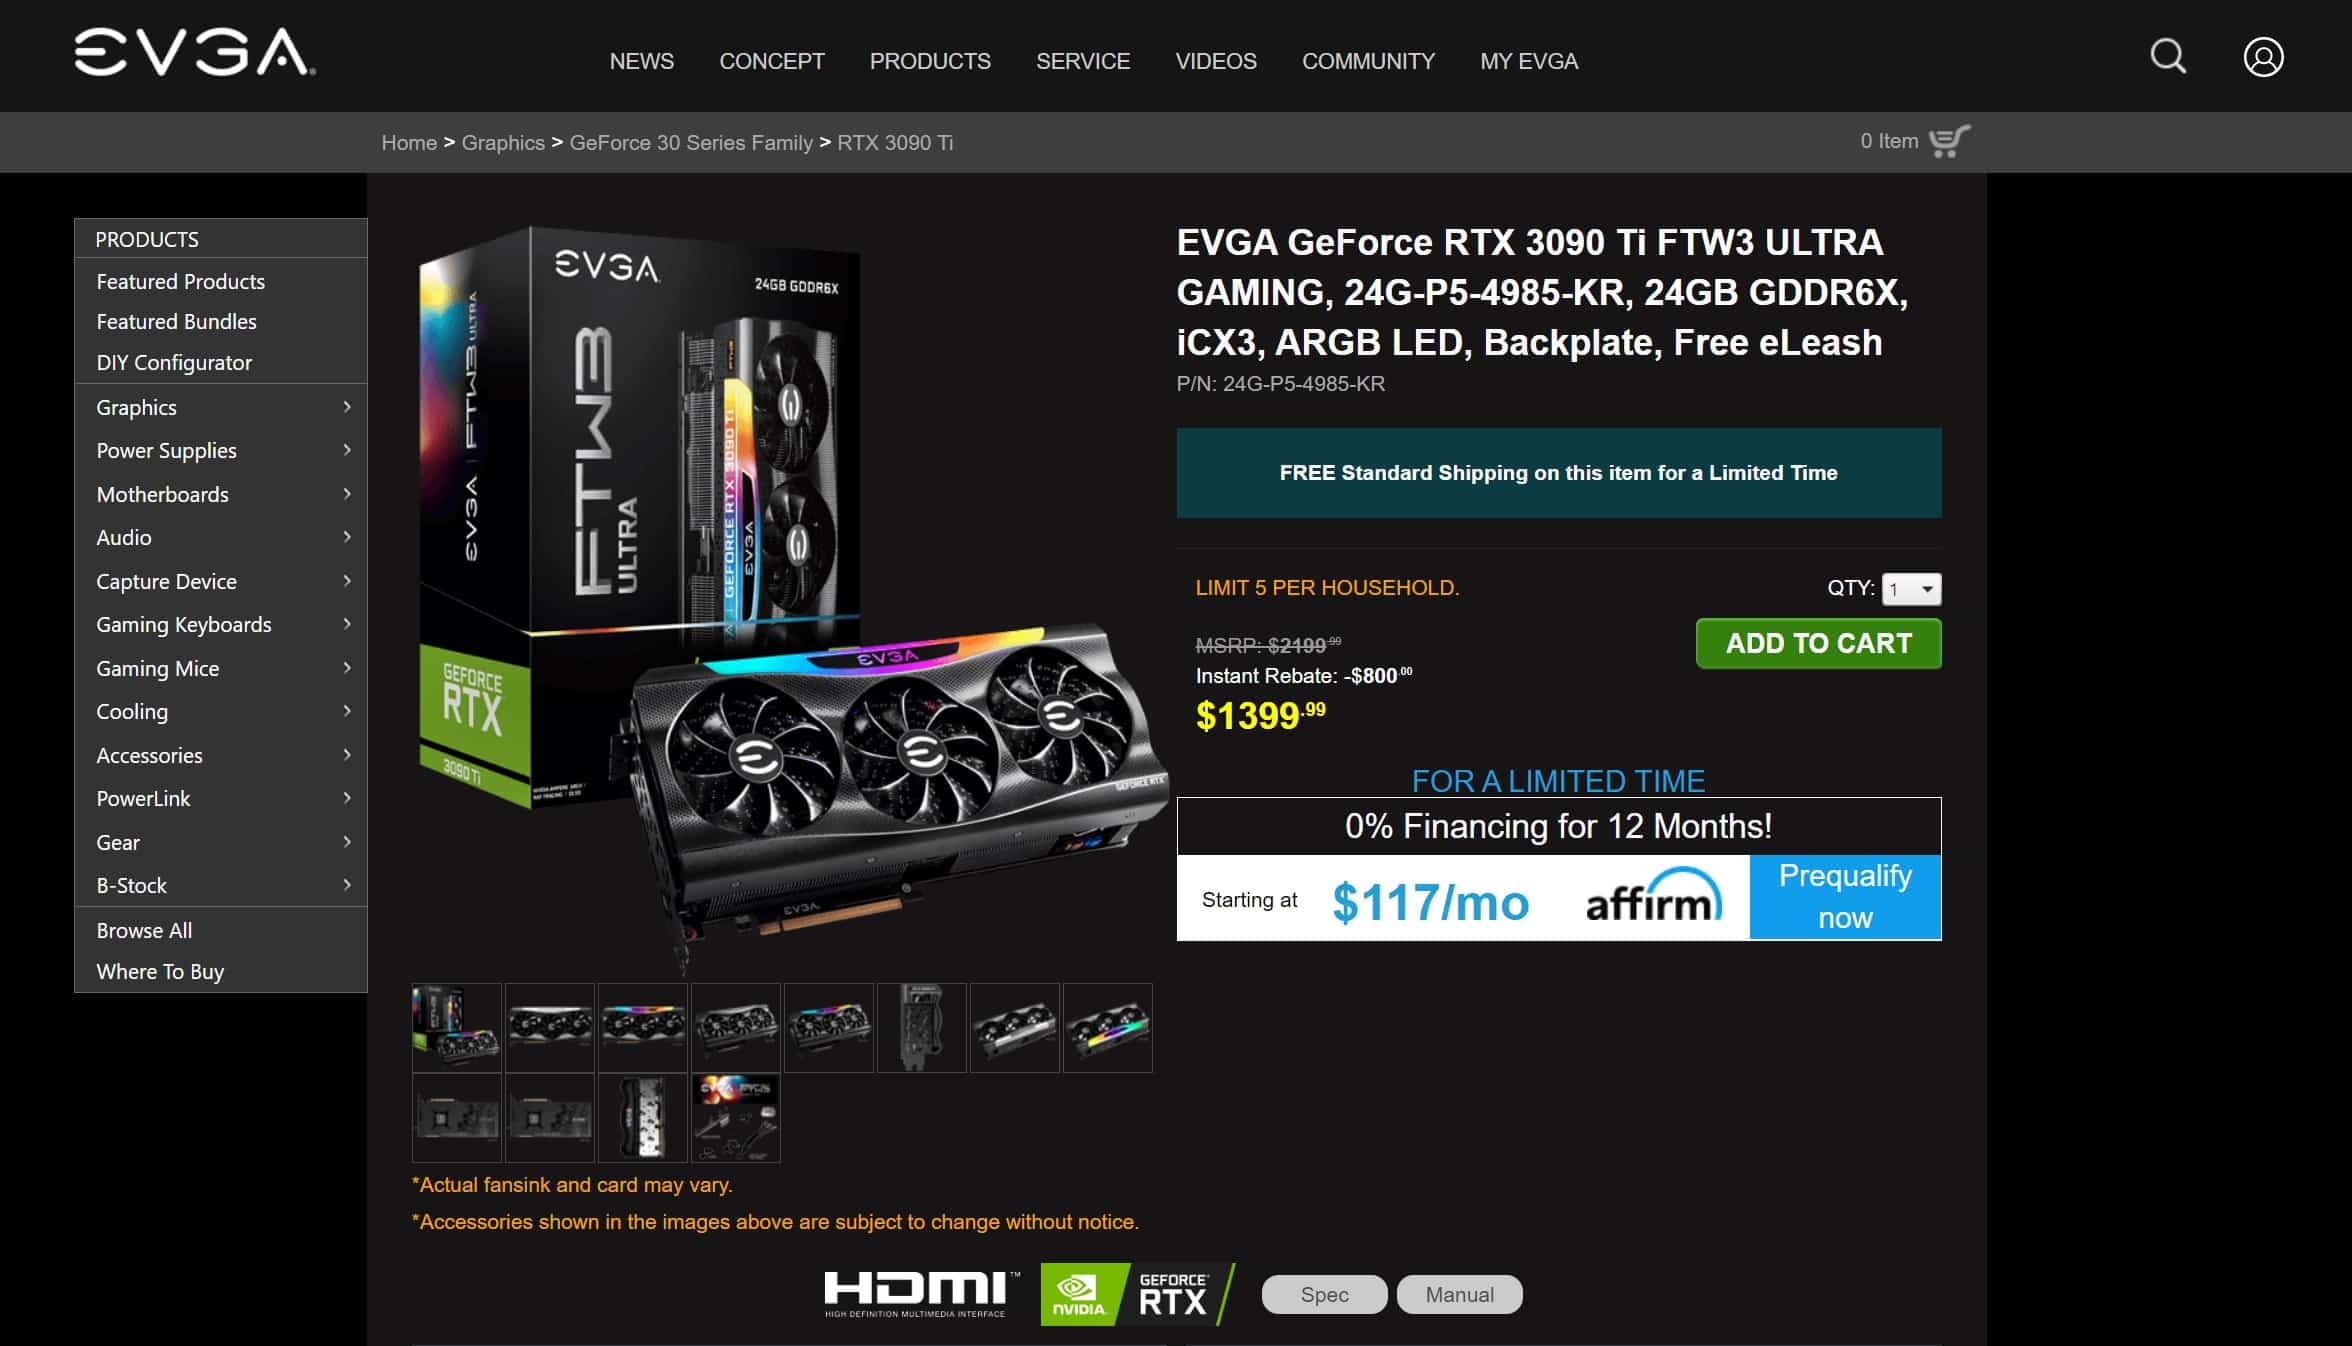Click the HDMI logo badge
Image resolution: width=2352 pixels, height=1346 pixels.
coord(921,1294)
